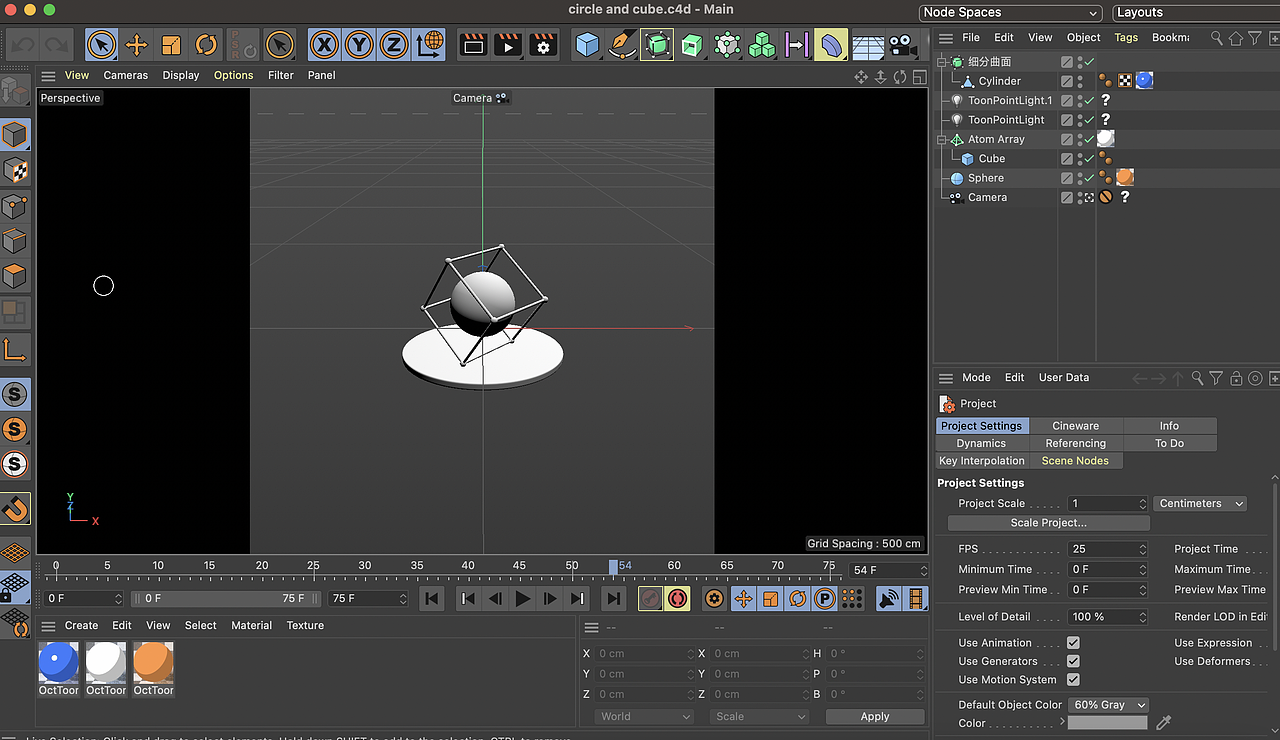
Task: Render to Picture Viewer
Action: (x=508, y=45)
